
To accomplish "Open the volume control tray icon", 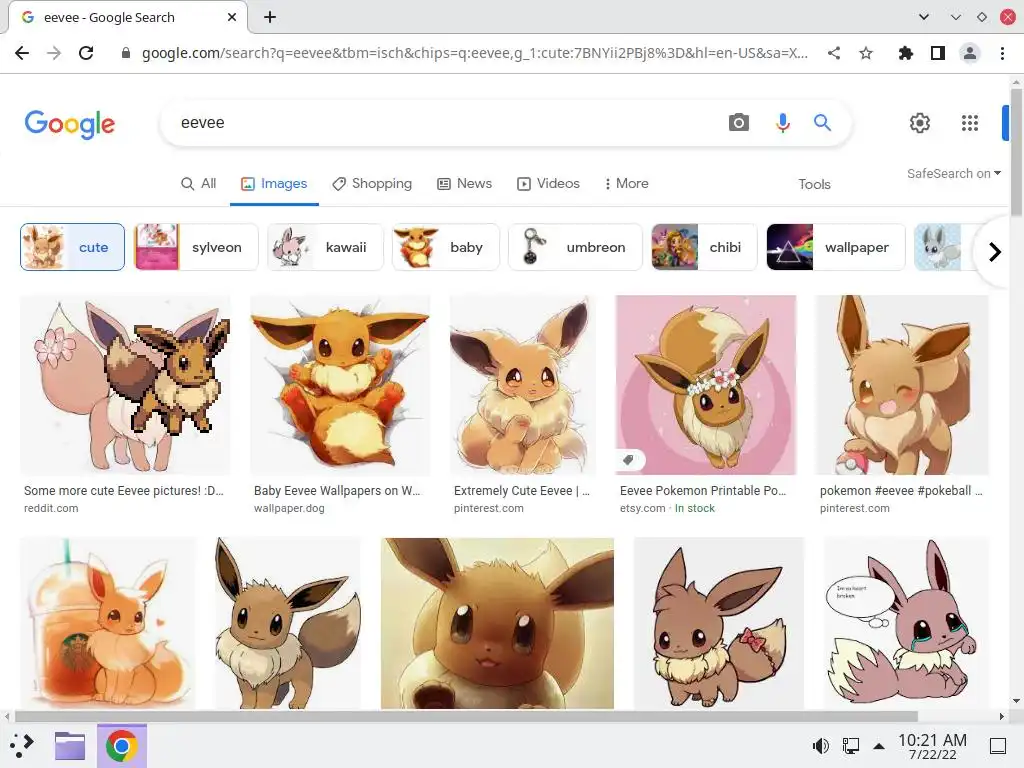I will 820,745.
